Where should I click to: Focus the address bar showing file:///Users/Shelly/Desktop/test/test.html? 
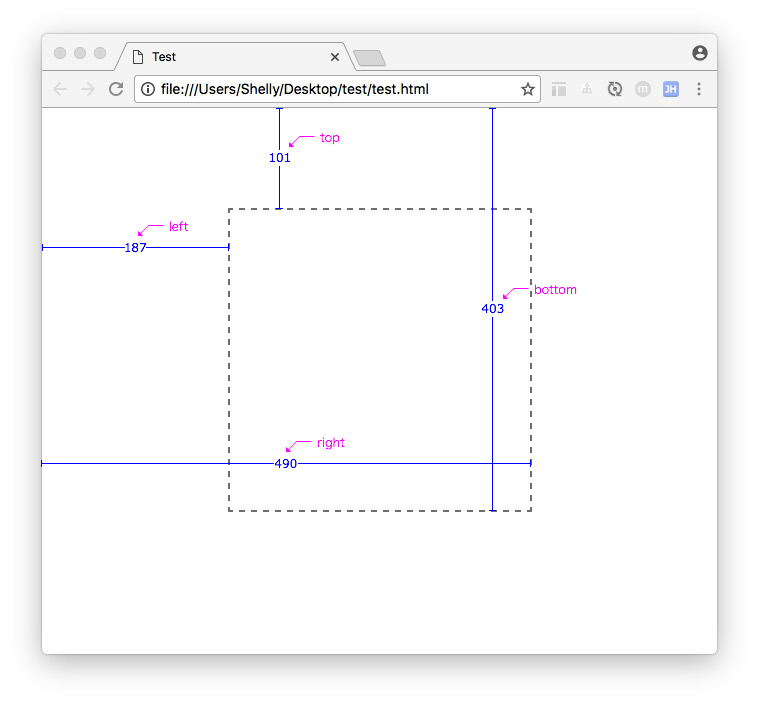(337, 89)
